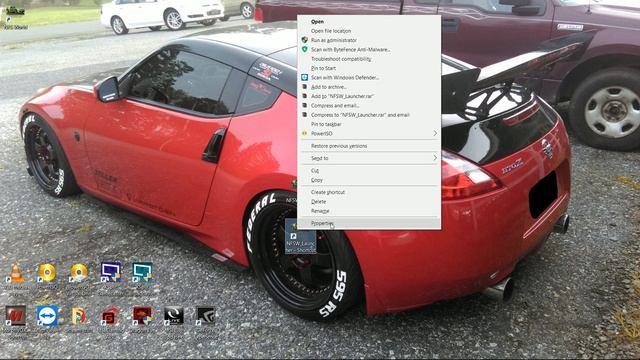Select Scan with Windows Defender
Viewport: 640px width, 360px height.
coord(369,78)
